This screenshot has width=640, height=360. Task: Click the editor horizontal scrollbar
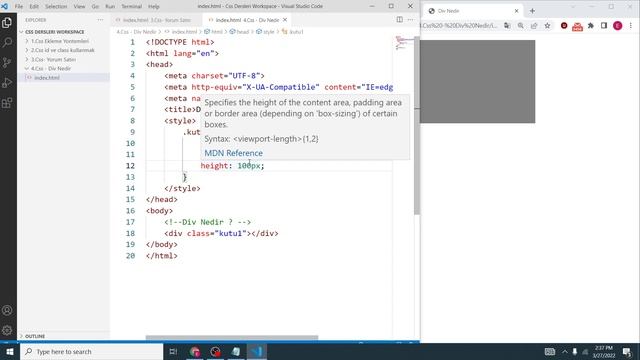point(232,338)
